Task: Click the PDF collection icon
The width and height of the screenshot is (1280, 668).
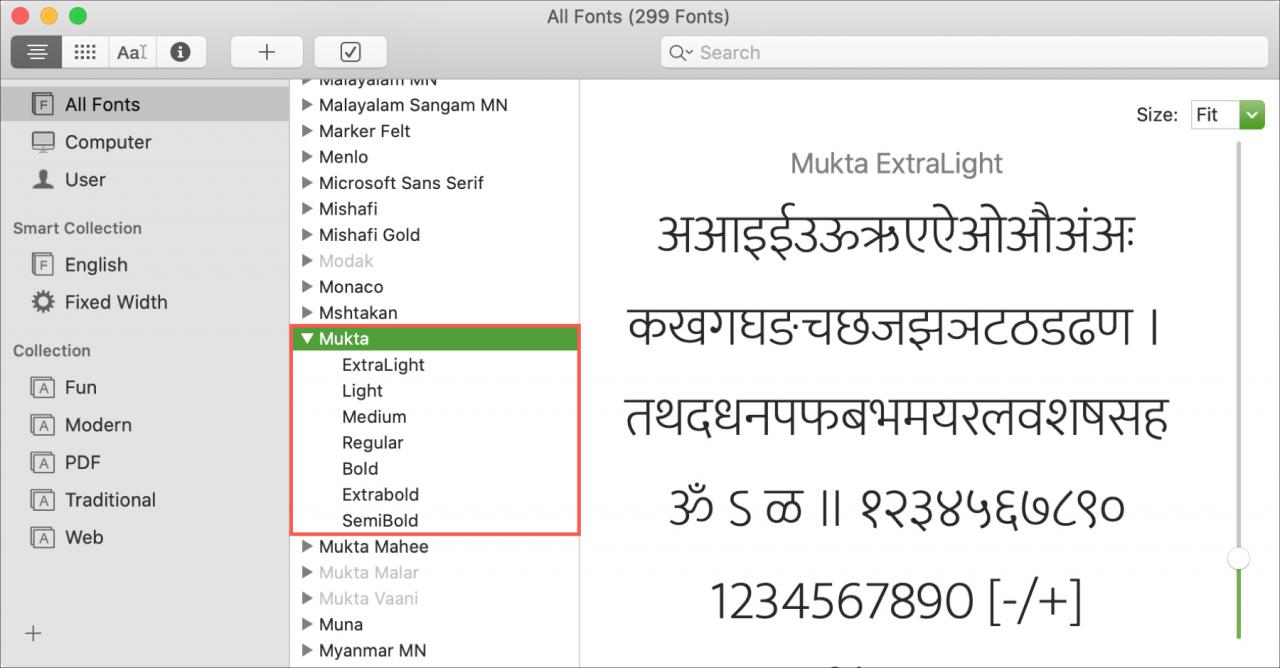Action: (43, 463)
